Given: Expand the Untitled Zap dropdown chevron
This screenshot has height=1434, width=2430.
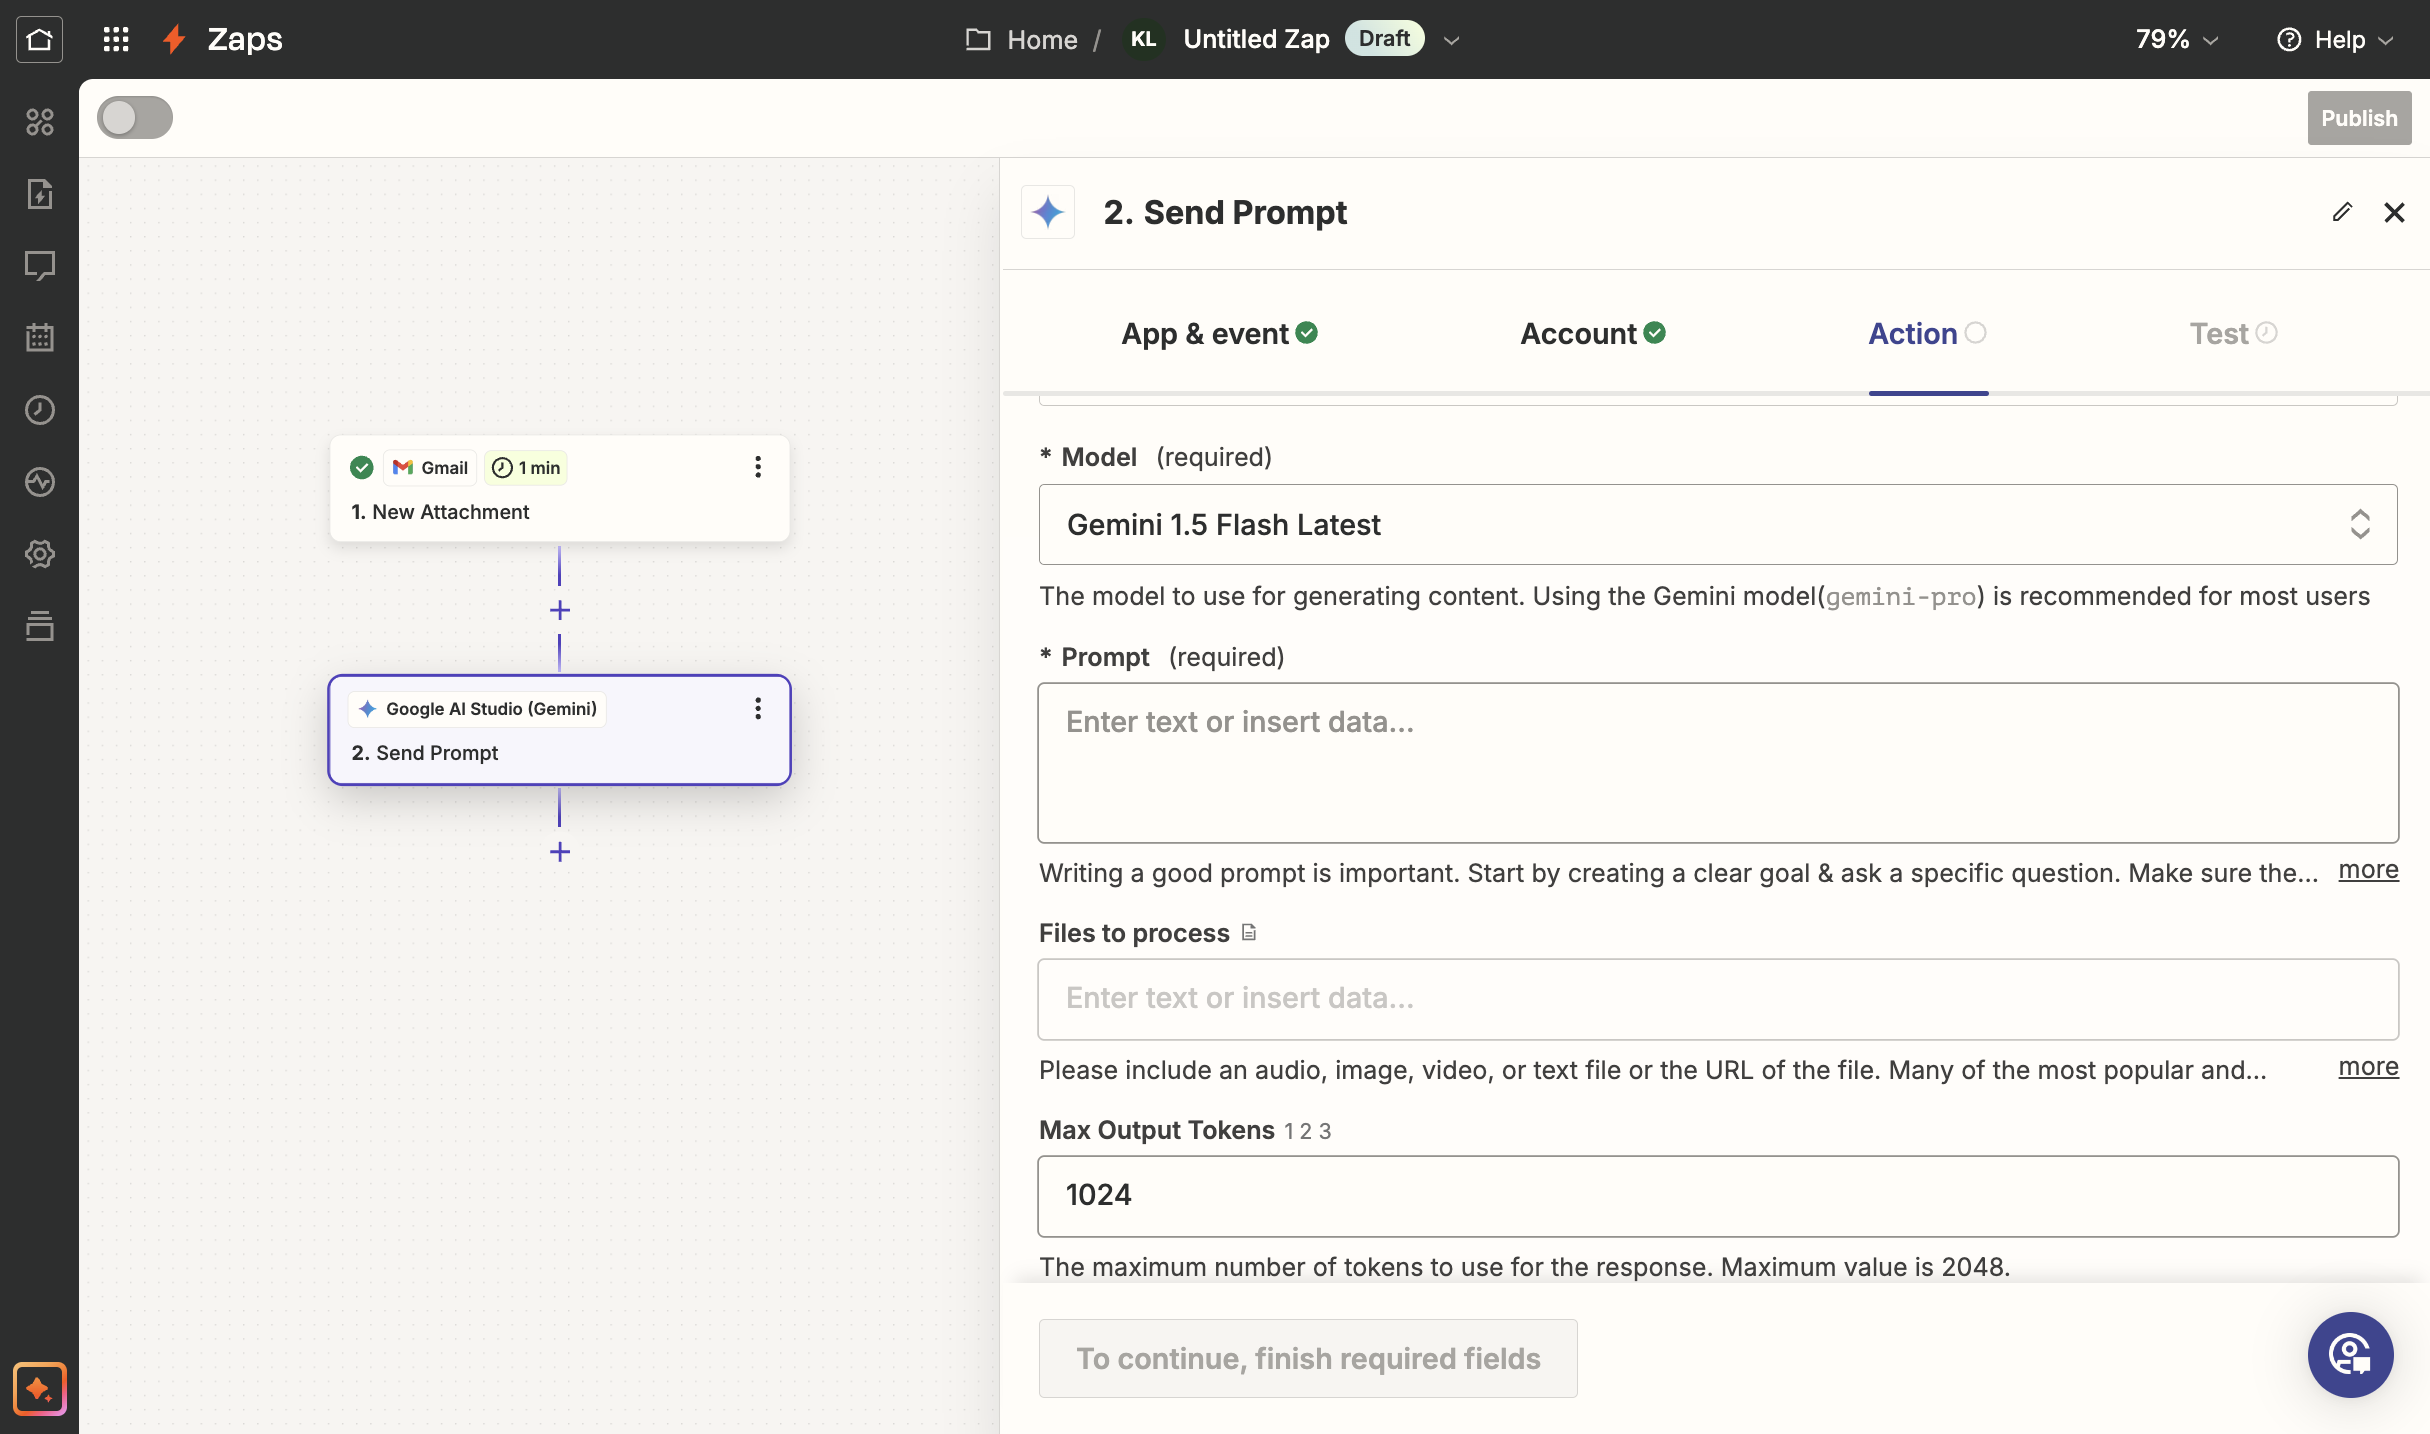Looking at the screenshot, I should click(1452, 40).
